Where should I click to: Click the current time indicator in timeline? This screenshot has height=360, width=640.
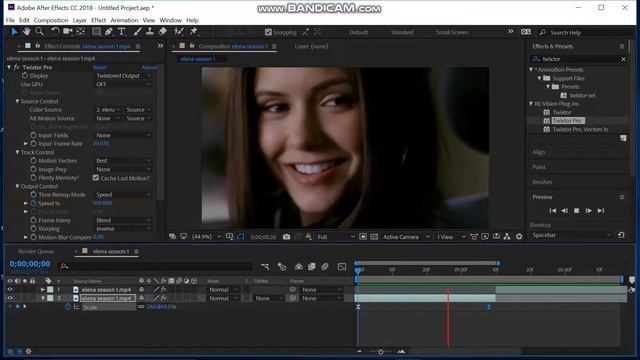coord(358,270)
